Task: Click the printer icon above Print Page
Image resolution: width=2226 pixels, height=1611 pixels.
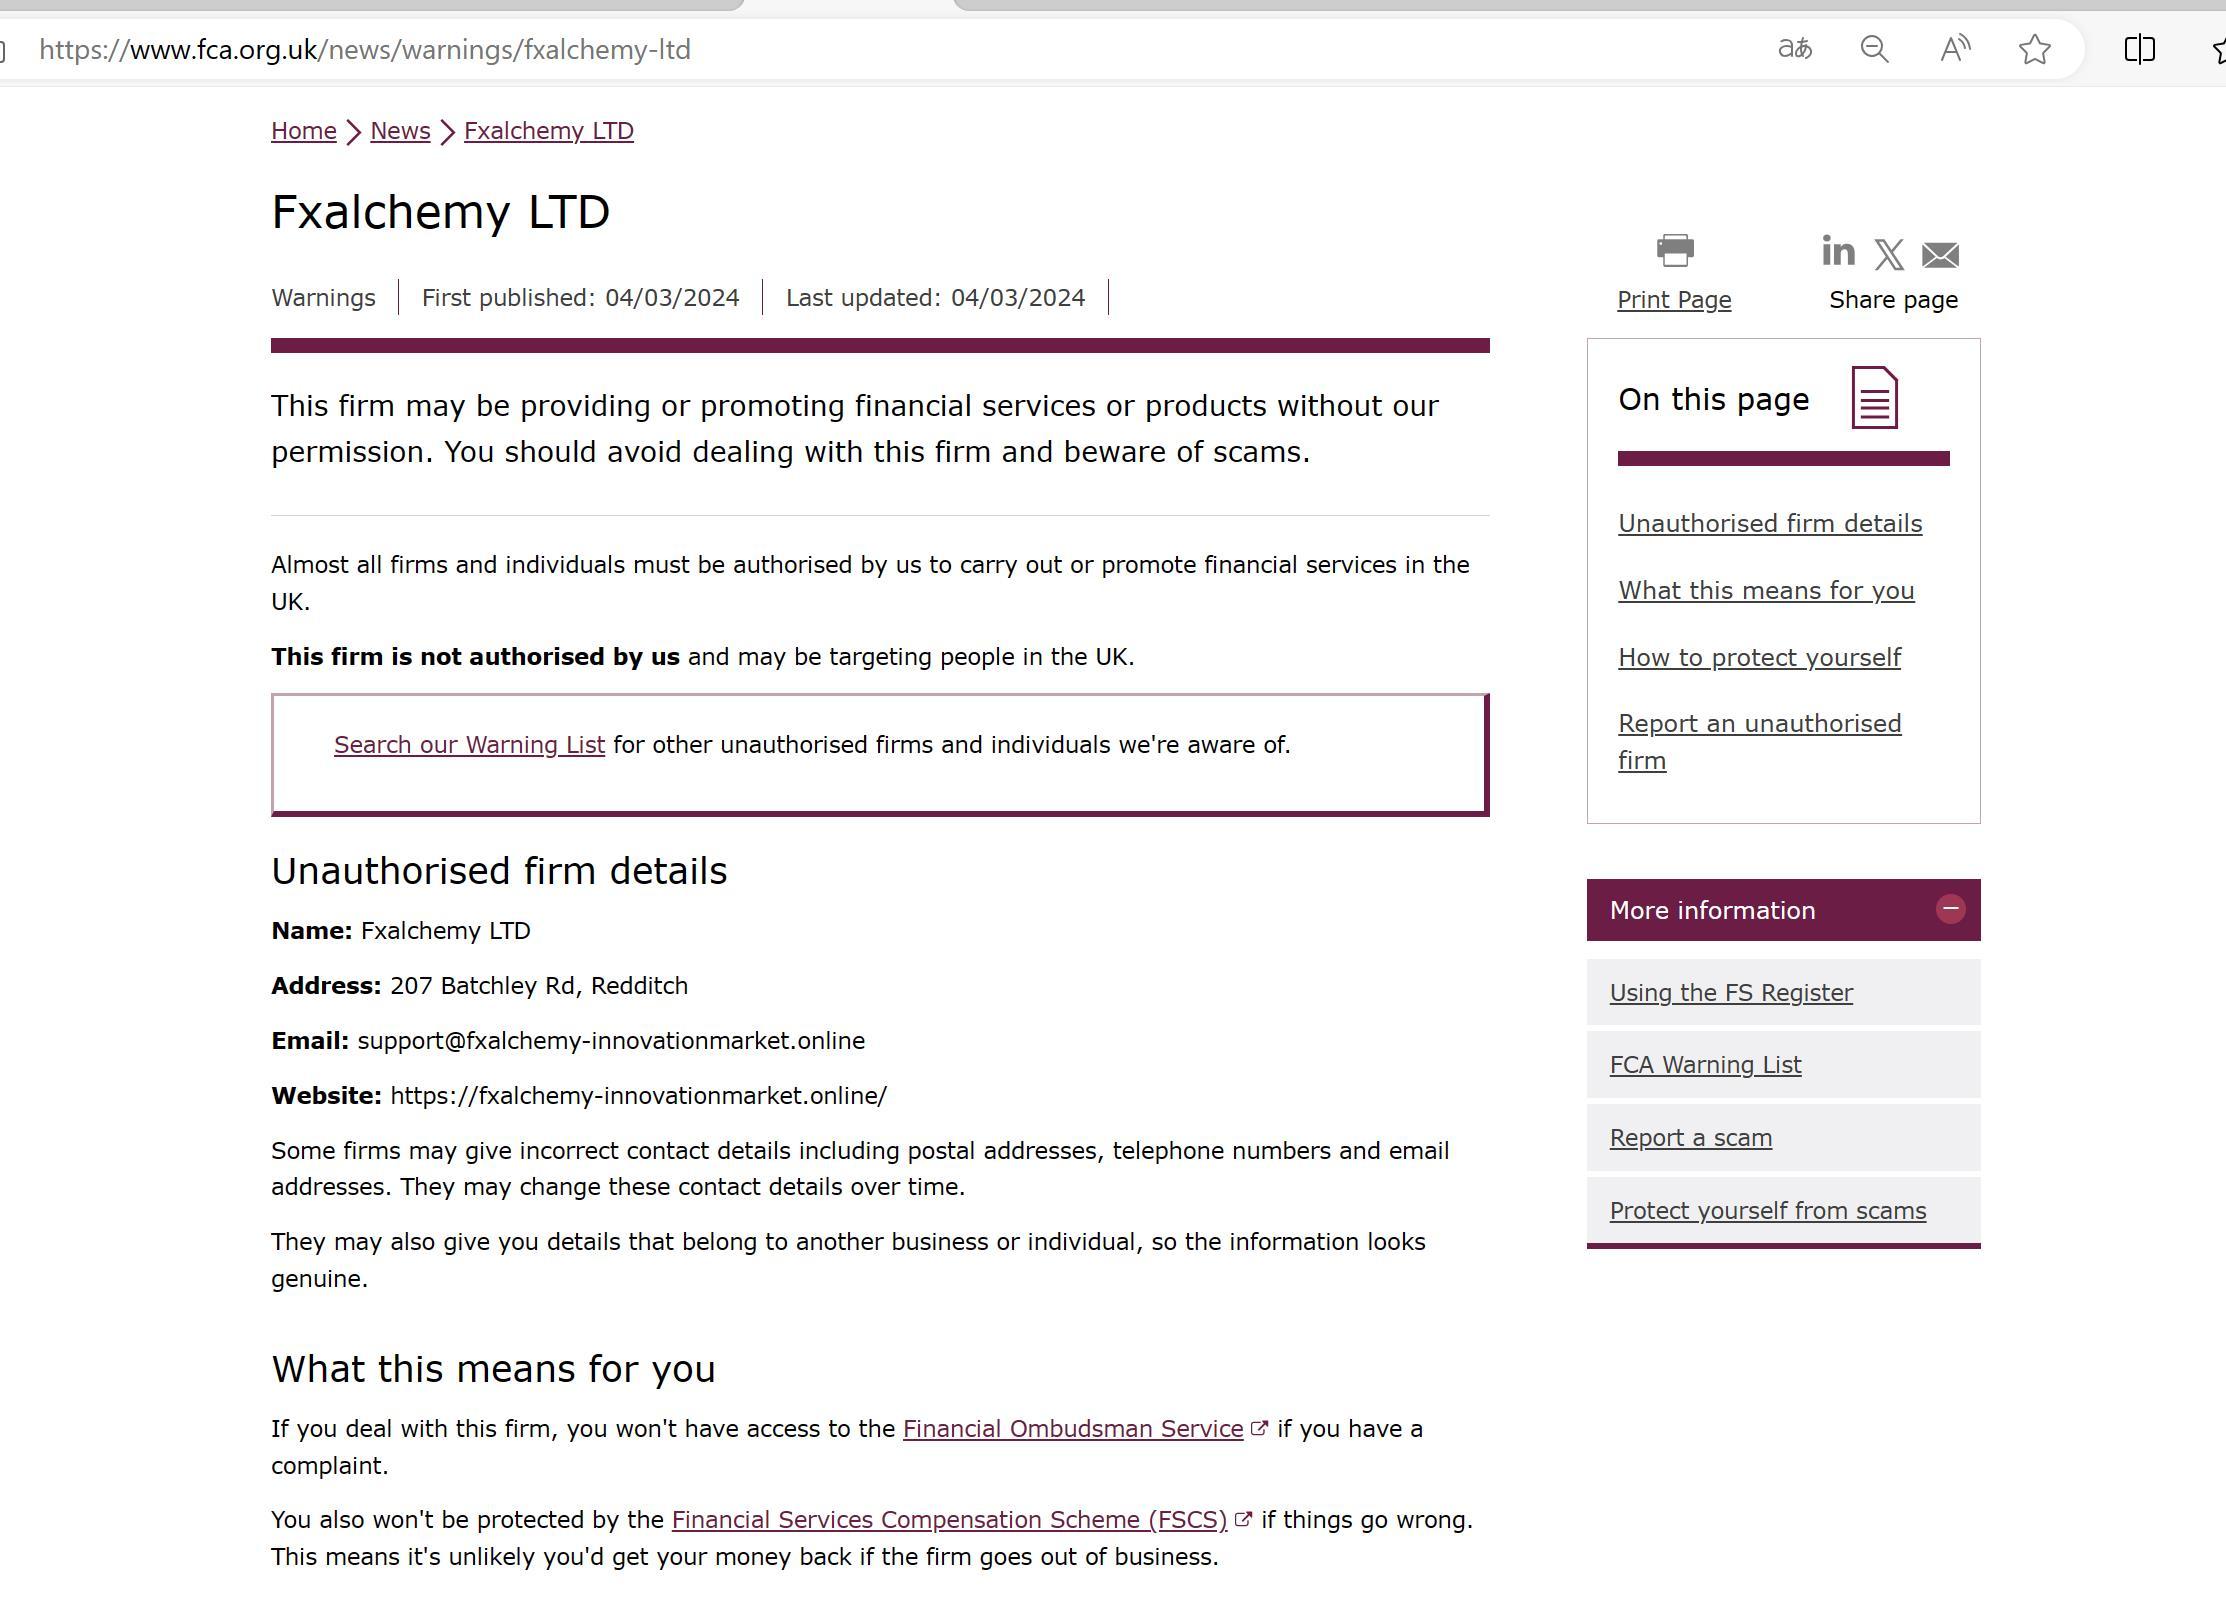Action: point(1675,250)
